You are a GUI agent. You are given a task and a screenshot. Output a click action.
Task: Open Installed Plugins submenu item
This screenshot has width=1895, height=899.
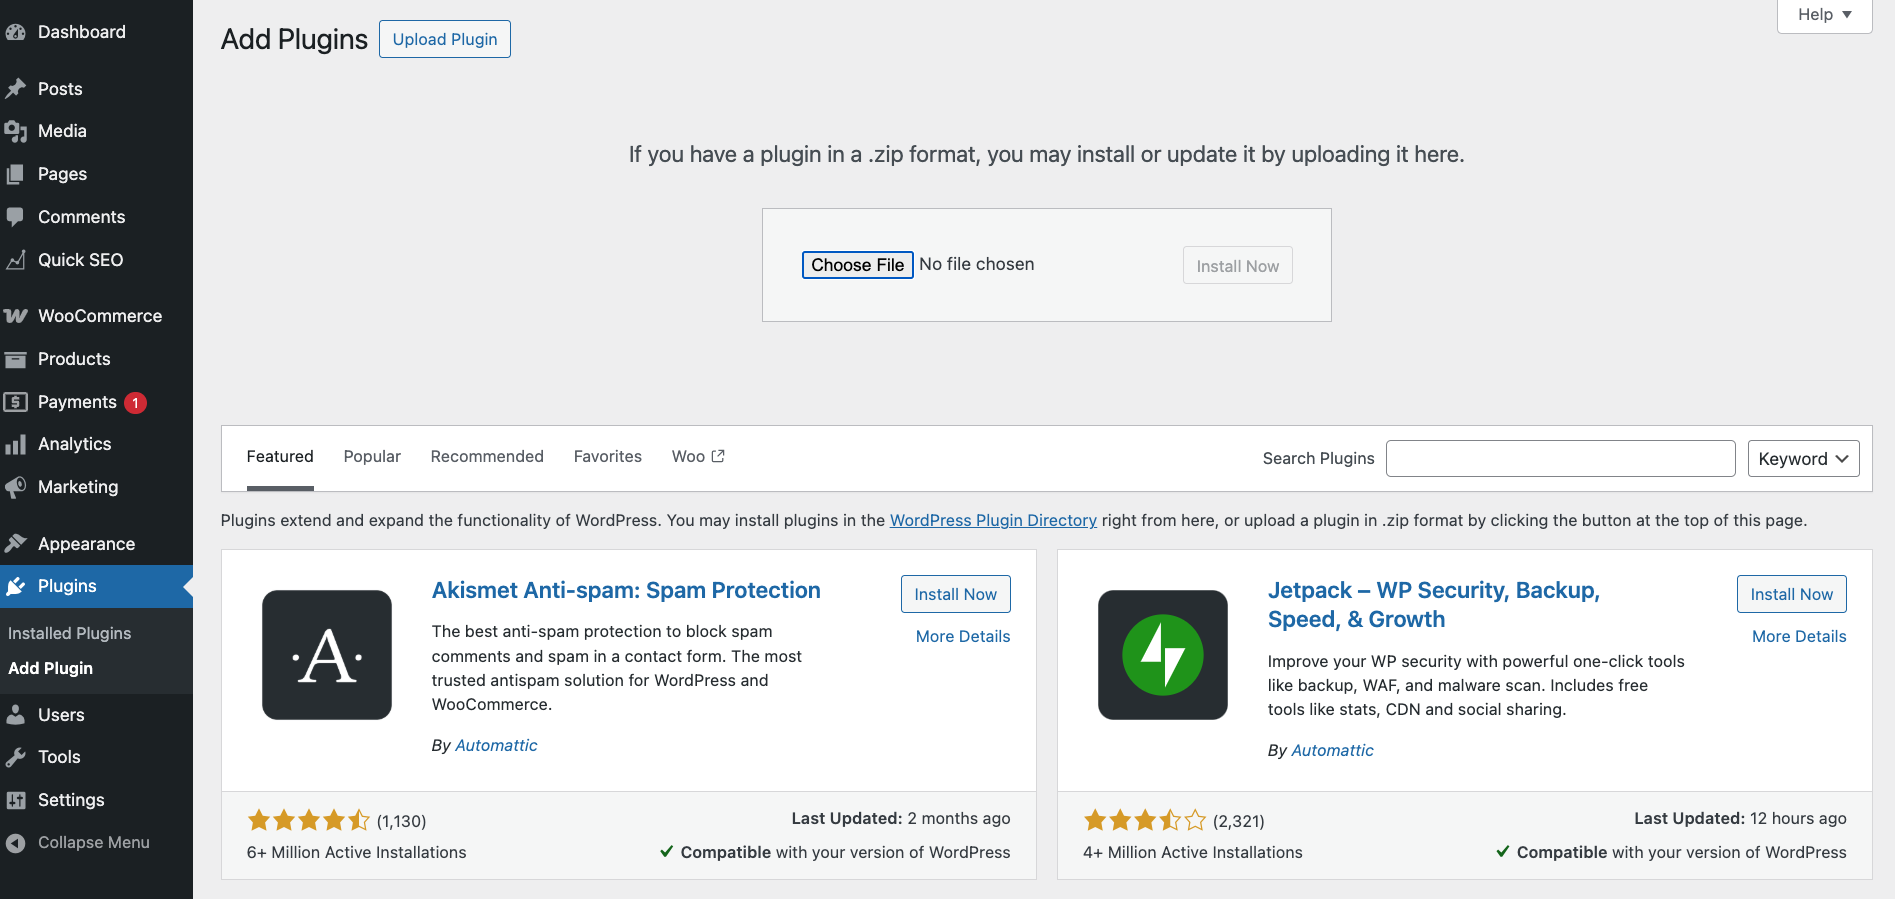[70, 633]
